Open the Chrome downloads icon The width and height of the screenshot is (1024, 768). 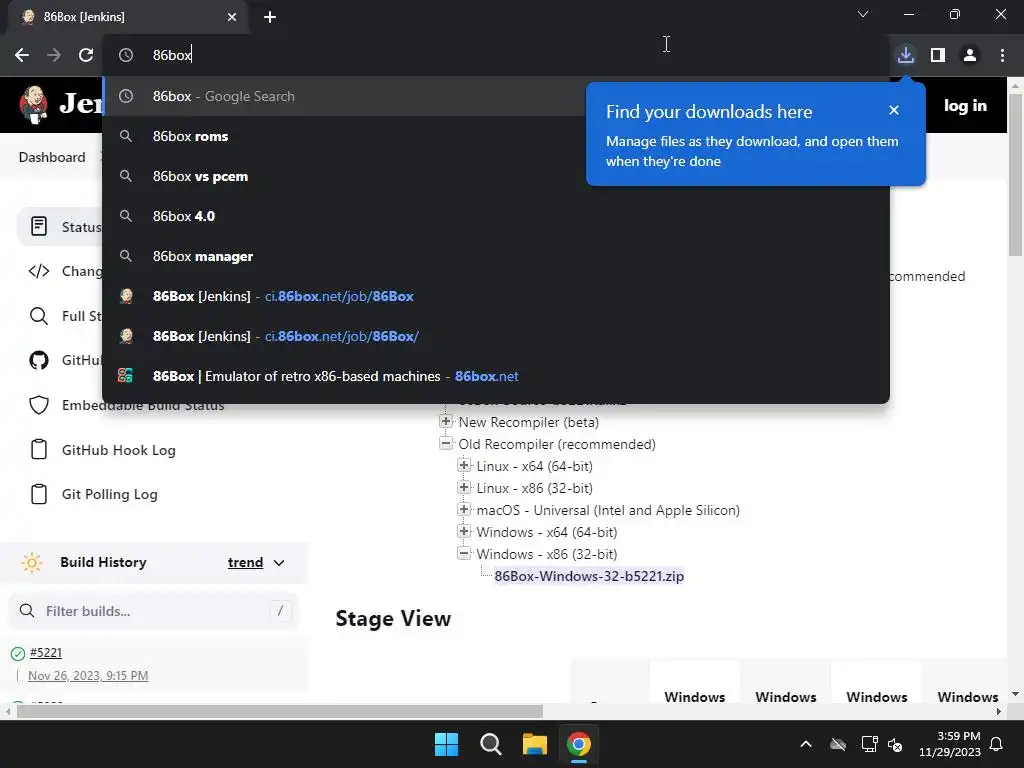905,55
